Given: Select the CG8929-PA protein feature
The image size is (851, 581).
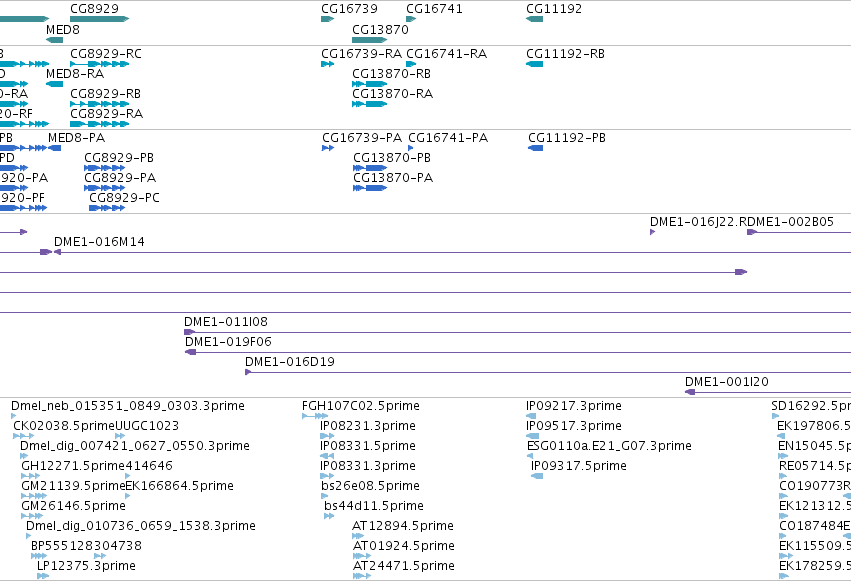Looking at the screenshot, I should pyautogui.click(x=104, y=188).
